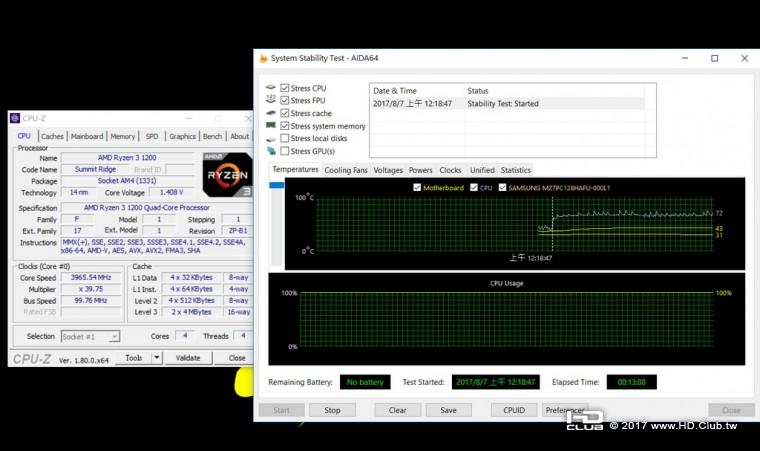Open the Tools dropdown arrow in CPU-Z

pyautogui.click(x=156, y=358)
